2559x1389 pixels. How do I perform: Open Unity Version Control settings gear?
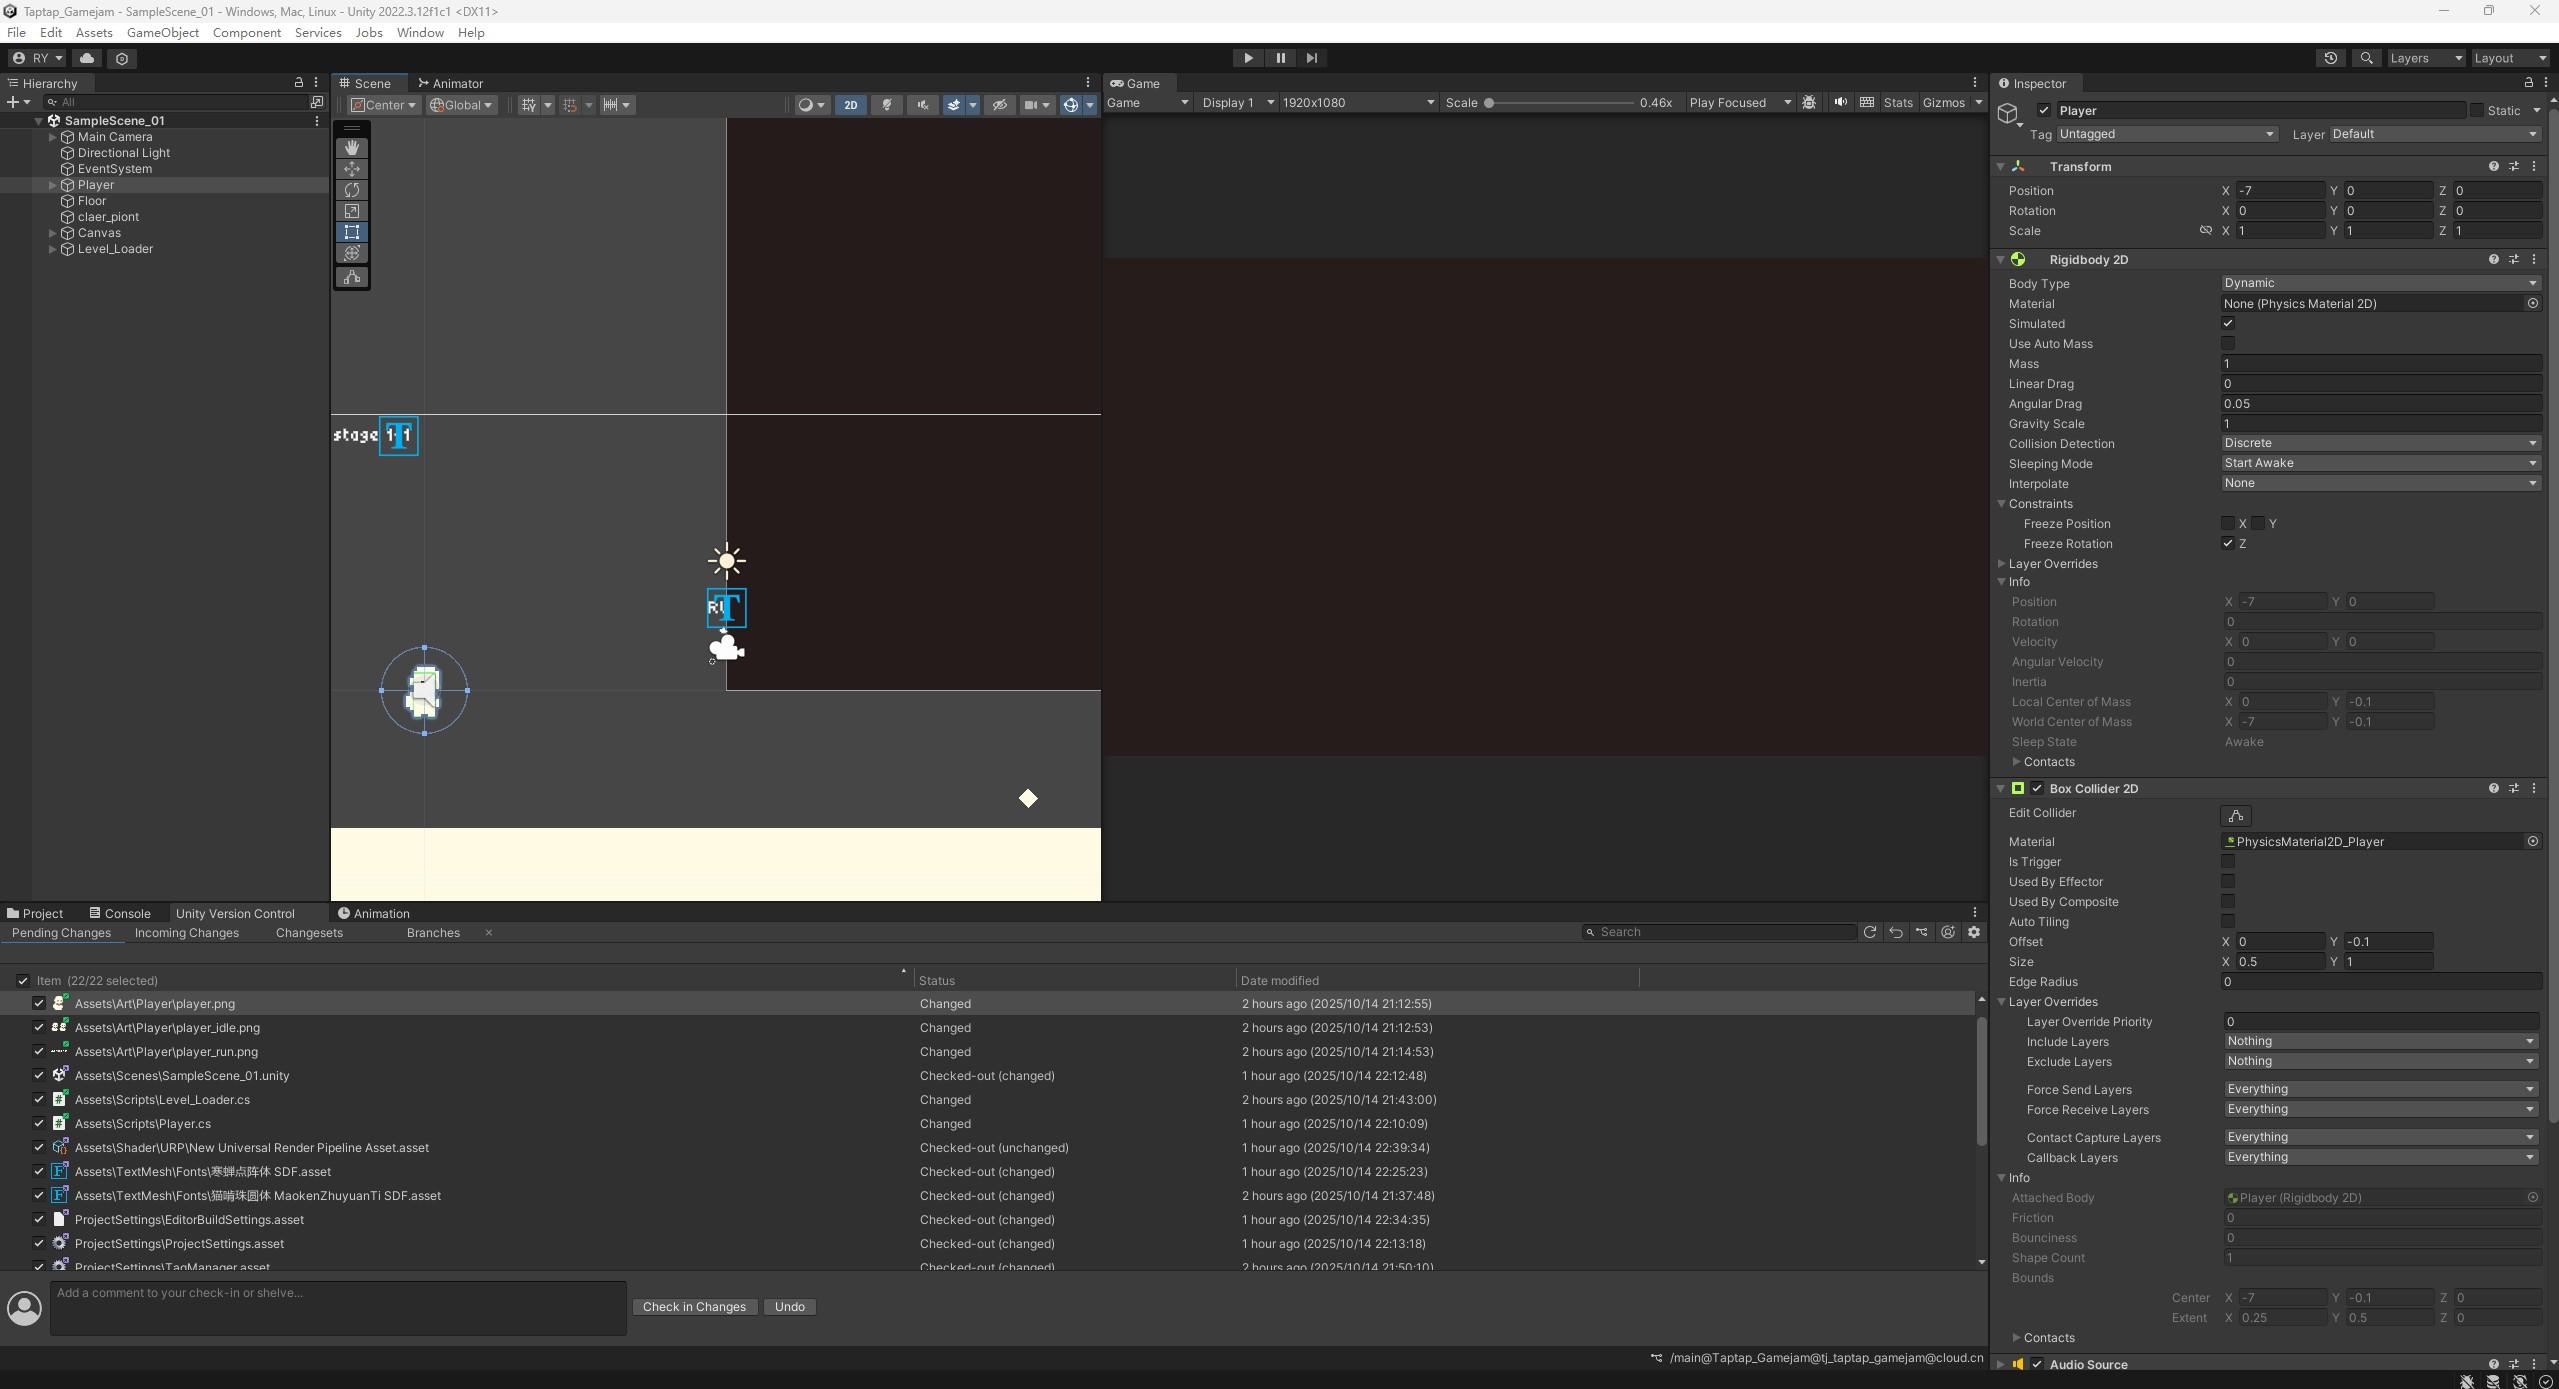point(1973,932)
